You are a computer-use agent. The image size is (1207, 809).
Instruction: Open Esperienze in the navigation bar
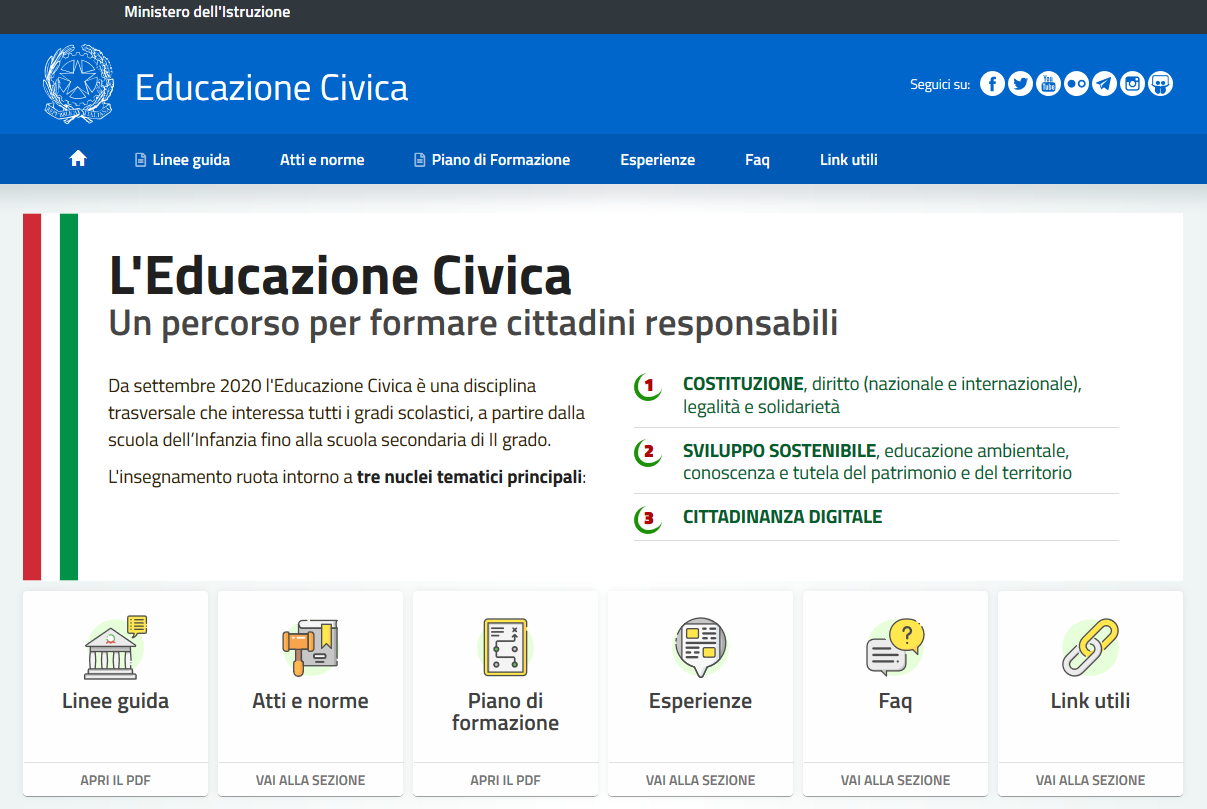(x=657, y=160)
